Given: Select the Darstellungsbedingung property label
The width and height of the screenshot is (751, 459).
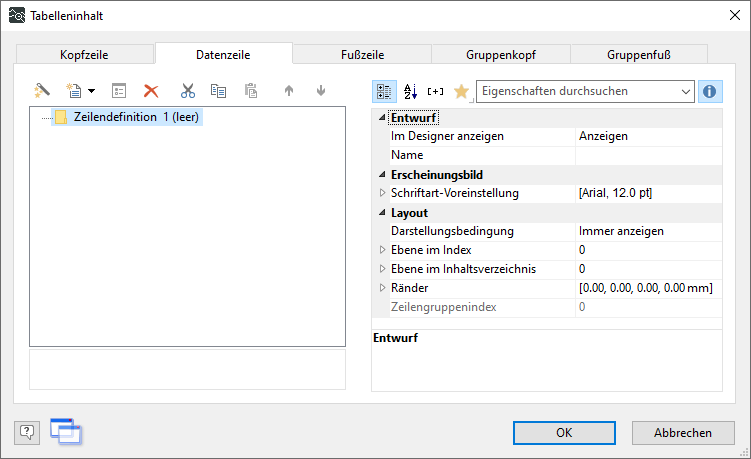Looking at the screenshot, I should click(x=452, y=231).
